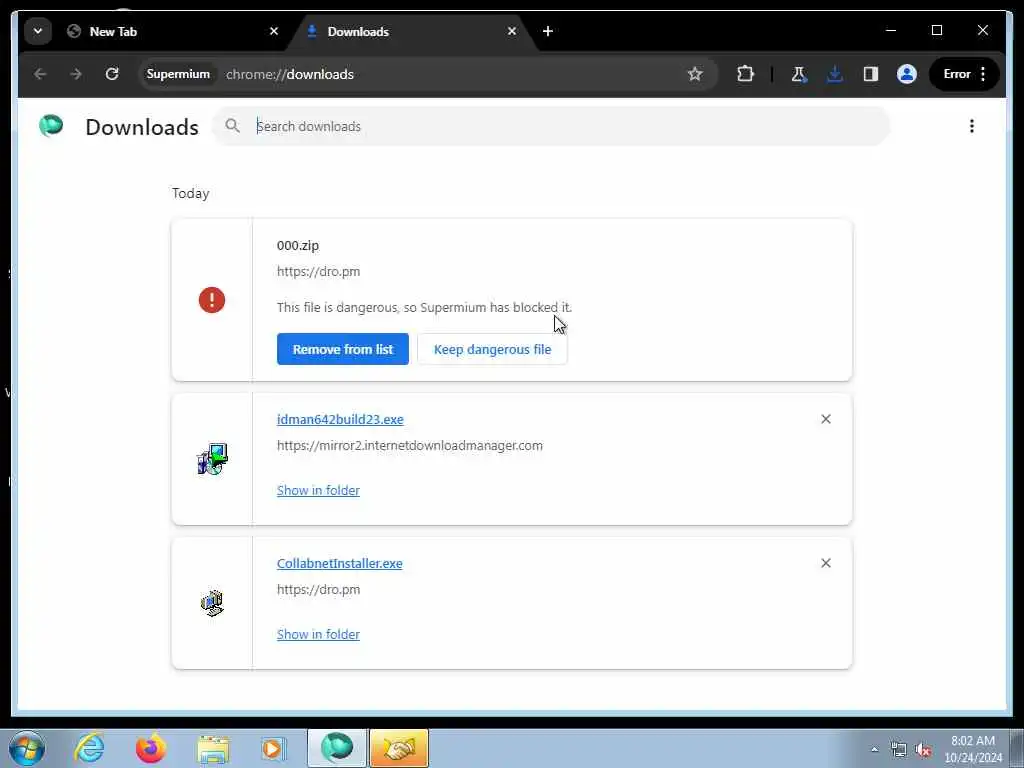The image size is (1024, 768).
Task: Launch Internet Explorer from taskbar
Action: click(x=89, y=748)
